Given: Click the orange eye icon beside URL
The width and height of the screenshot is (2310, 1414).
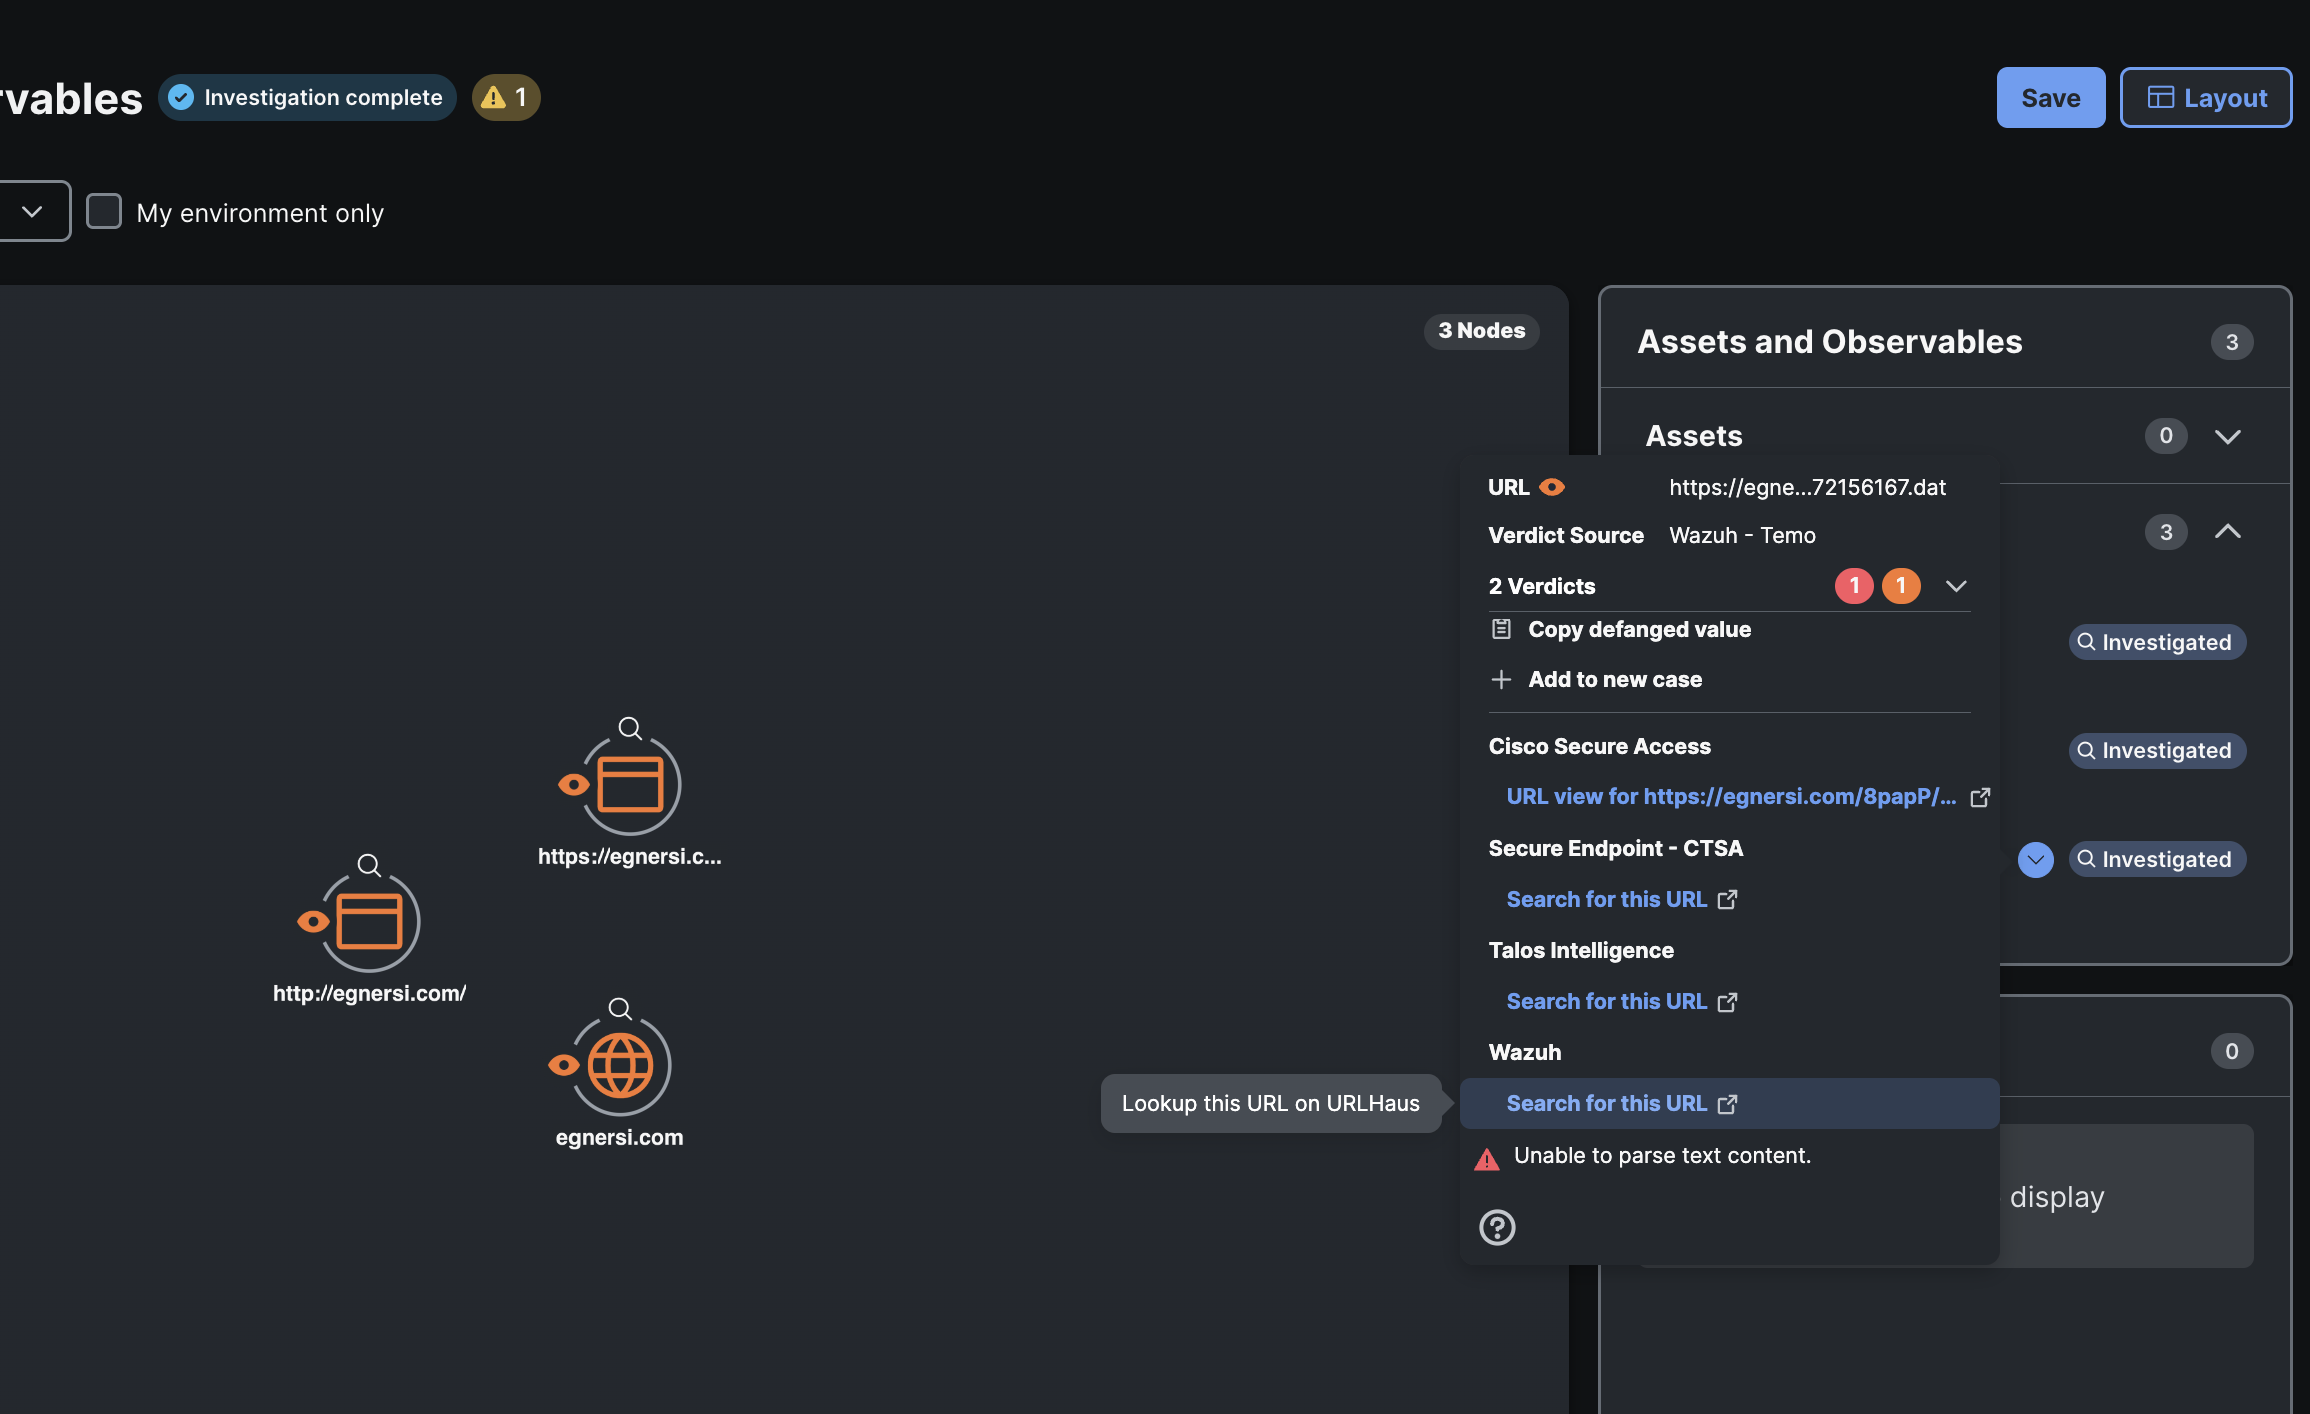Looking at the screenshot, I should click(1552, 487).
